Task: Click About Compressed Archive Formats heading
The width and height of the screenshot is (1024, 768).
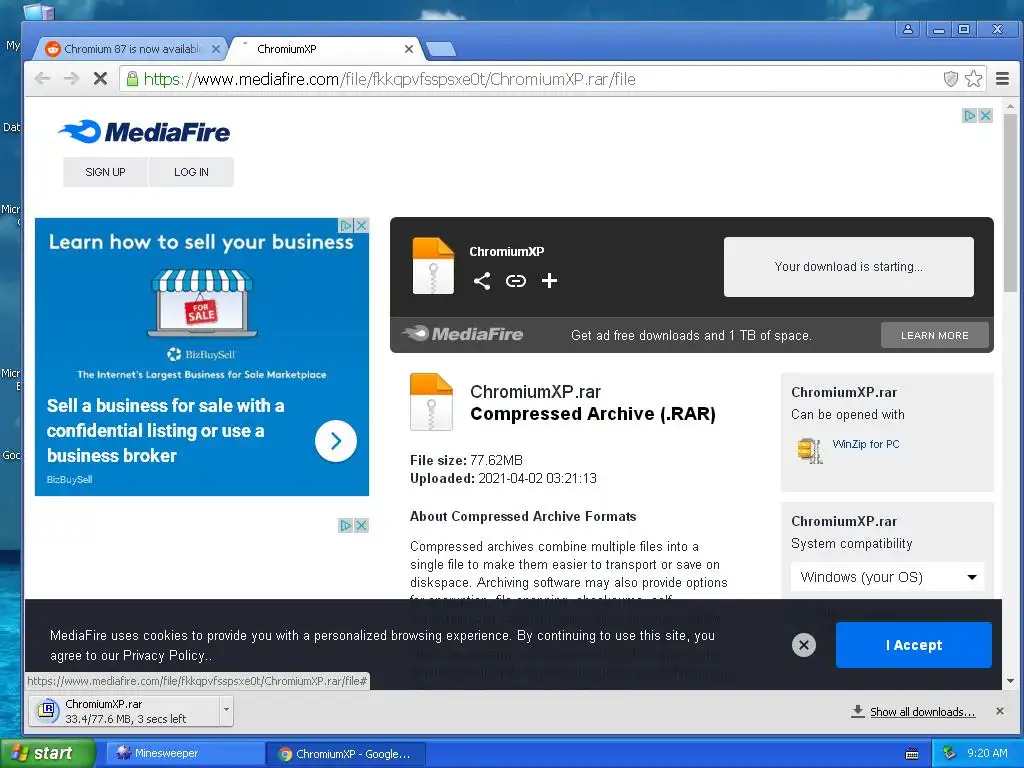Action: 523,516
